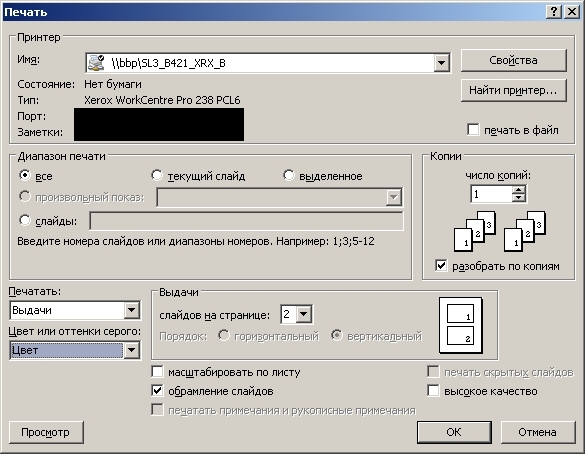Click the printer icon beside the name field
This screenshot has width=585, height=454.
coord(96,62)
